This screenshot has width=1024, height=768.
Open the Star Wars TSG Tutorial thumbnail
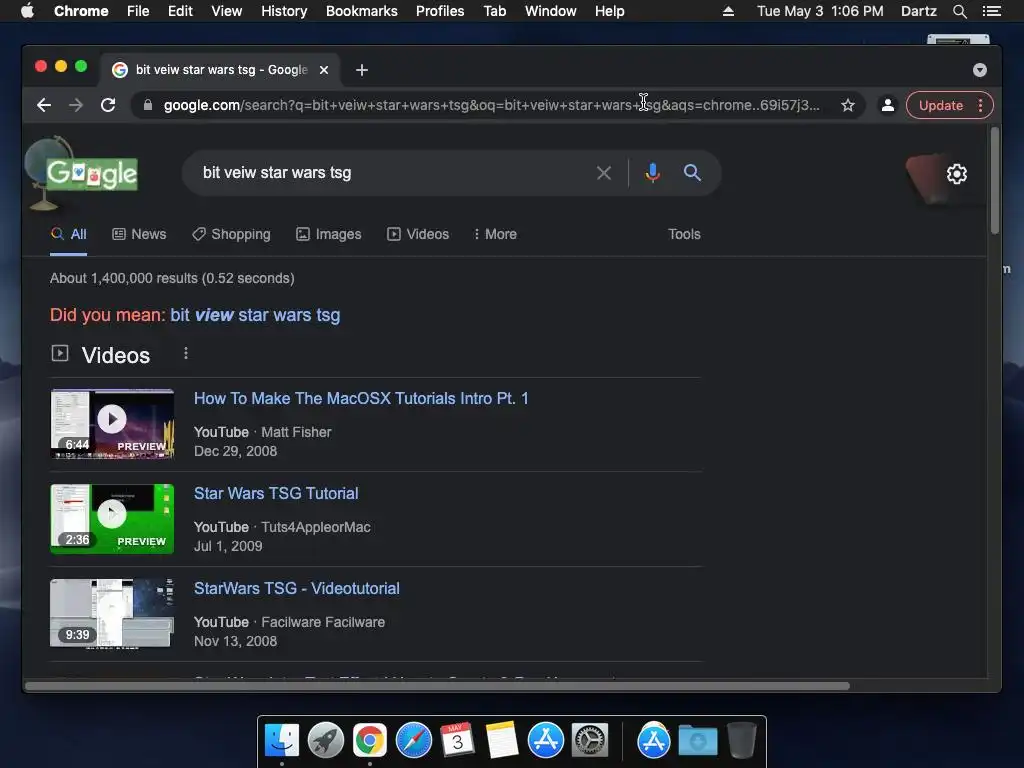(112, 519)
